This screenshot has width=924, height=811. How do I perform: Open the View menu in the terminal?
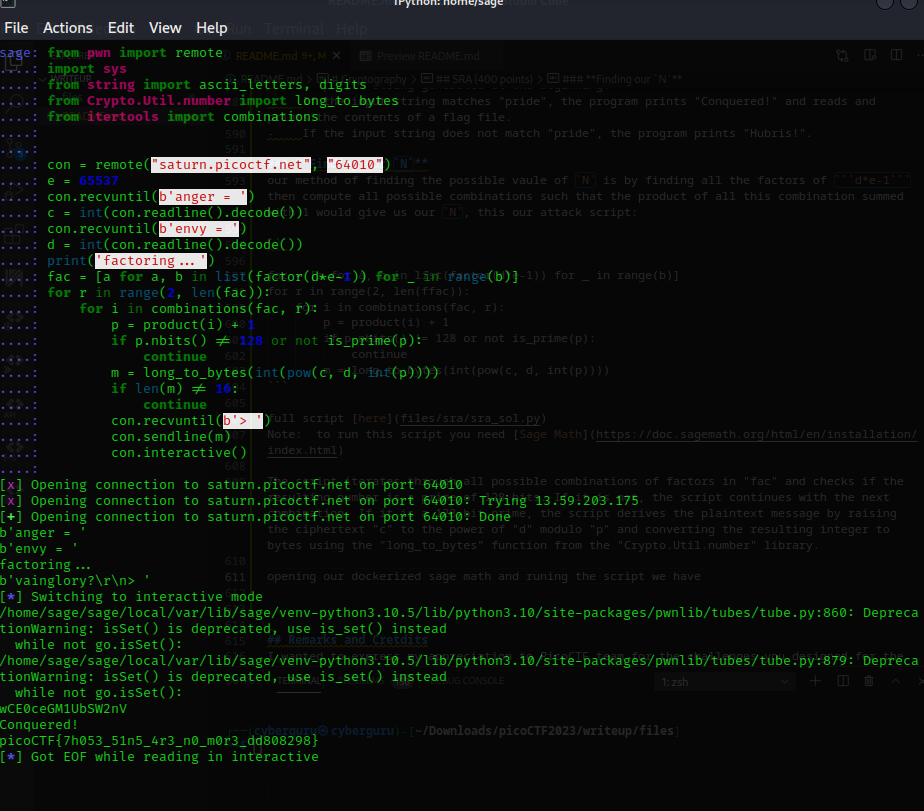[x=165, y=28]
